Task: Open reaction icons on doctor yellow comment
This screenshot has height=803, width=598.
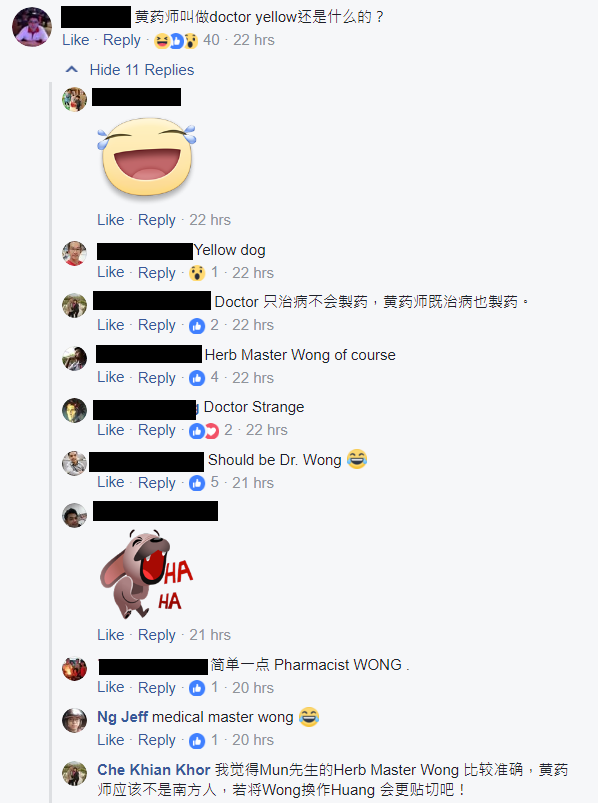Action: click(x=176, y=40)
